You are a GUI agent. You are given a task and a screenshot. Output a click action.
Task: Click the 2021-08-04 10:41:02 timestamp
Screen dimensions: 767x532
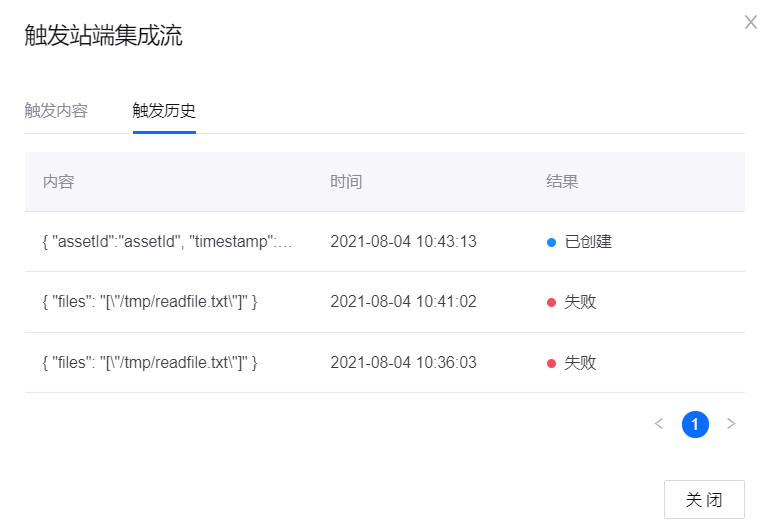tap(403, 302)
